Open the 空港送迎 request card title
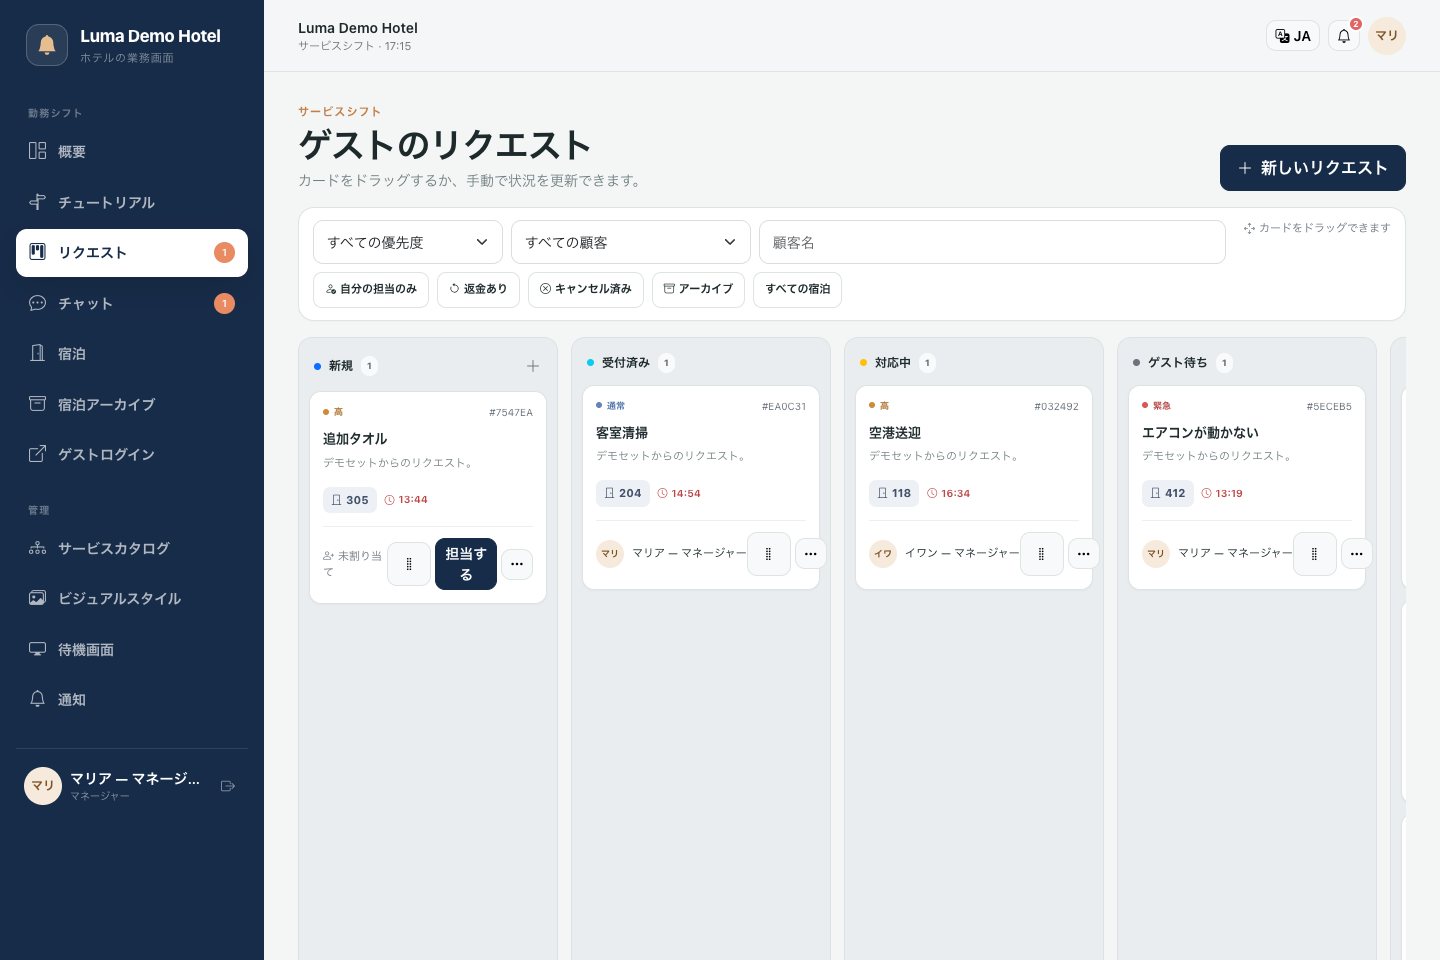The height and width of the screenshot is (960, 1440). click(x=895, y=433)
